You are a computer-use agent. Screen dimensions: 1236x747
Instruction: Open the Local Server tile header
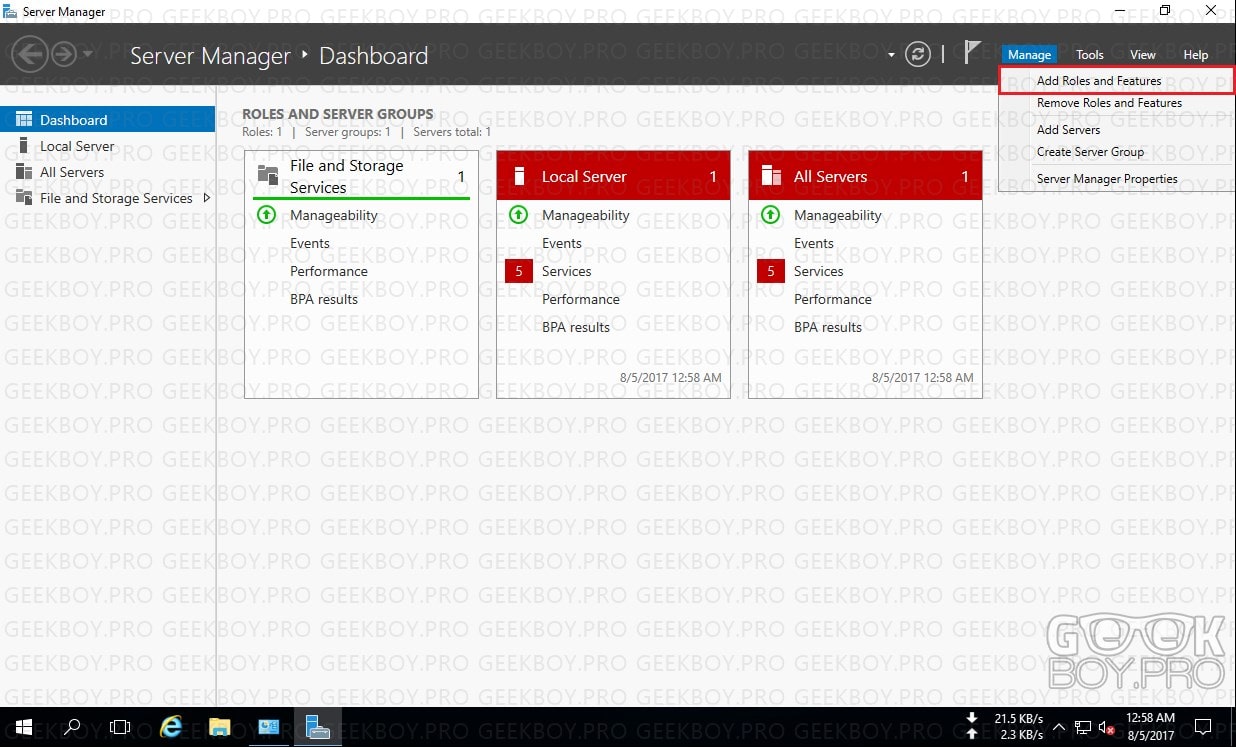coord(613,176)
